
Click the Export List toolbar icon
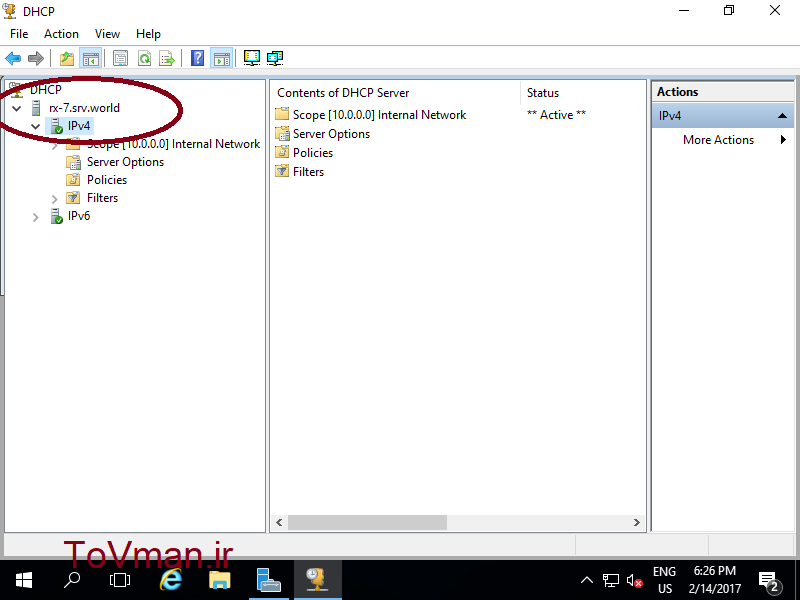point(167,59)
